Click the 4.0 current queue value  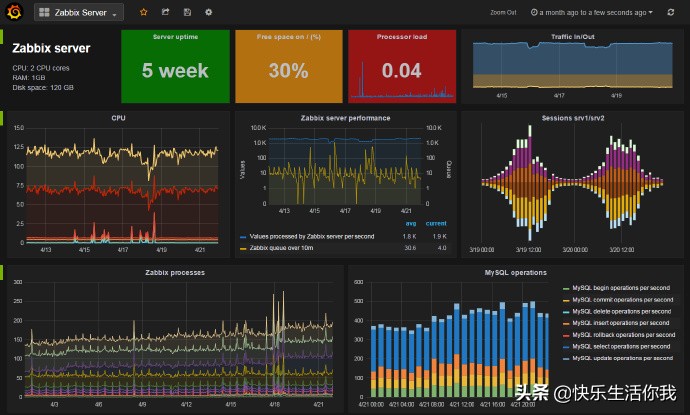(442, 248)
